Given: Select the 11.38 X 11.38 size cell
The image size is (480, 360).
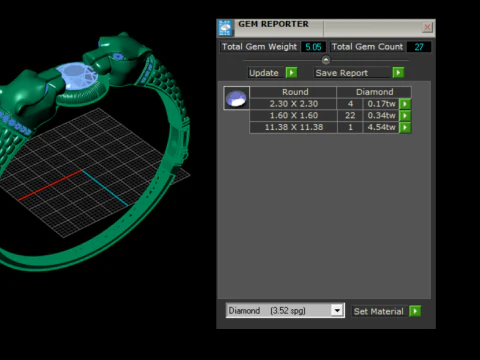Looking at the screenshot, I should coord(293,127).
